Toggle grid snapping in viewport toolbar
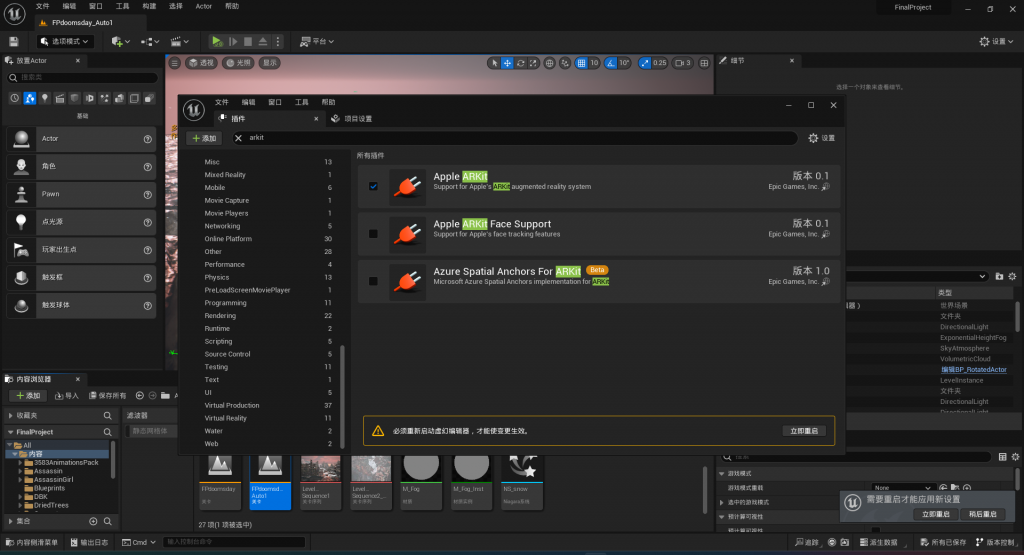 click(581, 63)
